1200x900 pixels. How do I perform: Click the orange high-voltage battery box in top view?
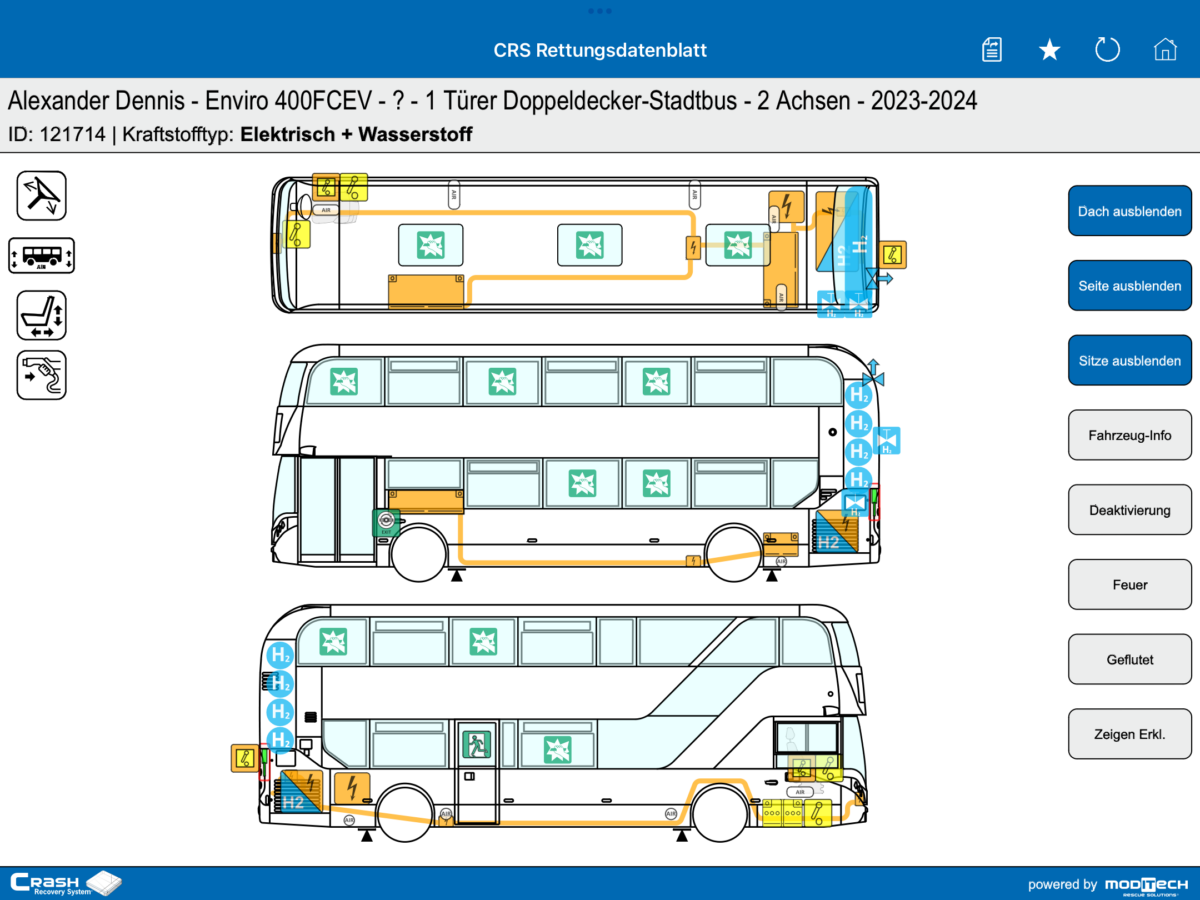coord(427,291)
